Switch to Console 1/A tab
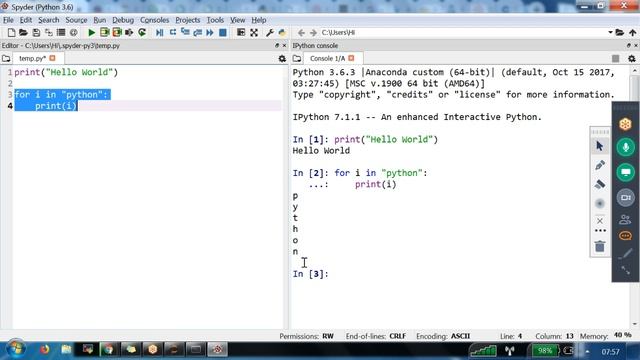 (327, 59)
